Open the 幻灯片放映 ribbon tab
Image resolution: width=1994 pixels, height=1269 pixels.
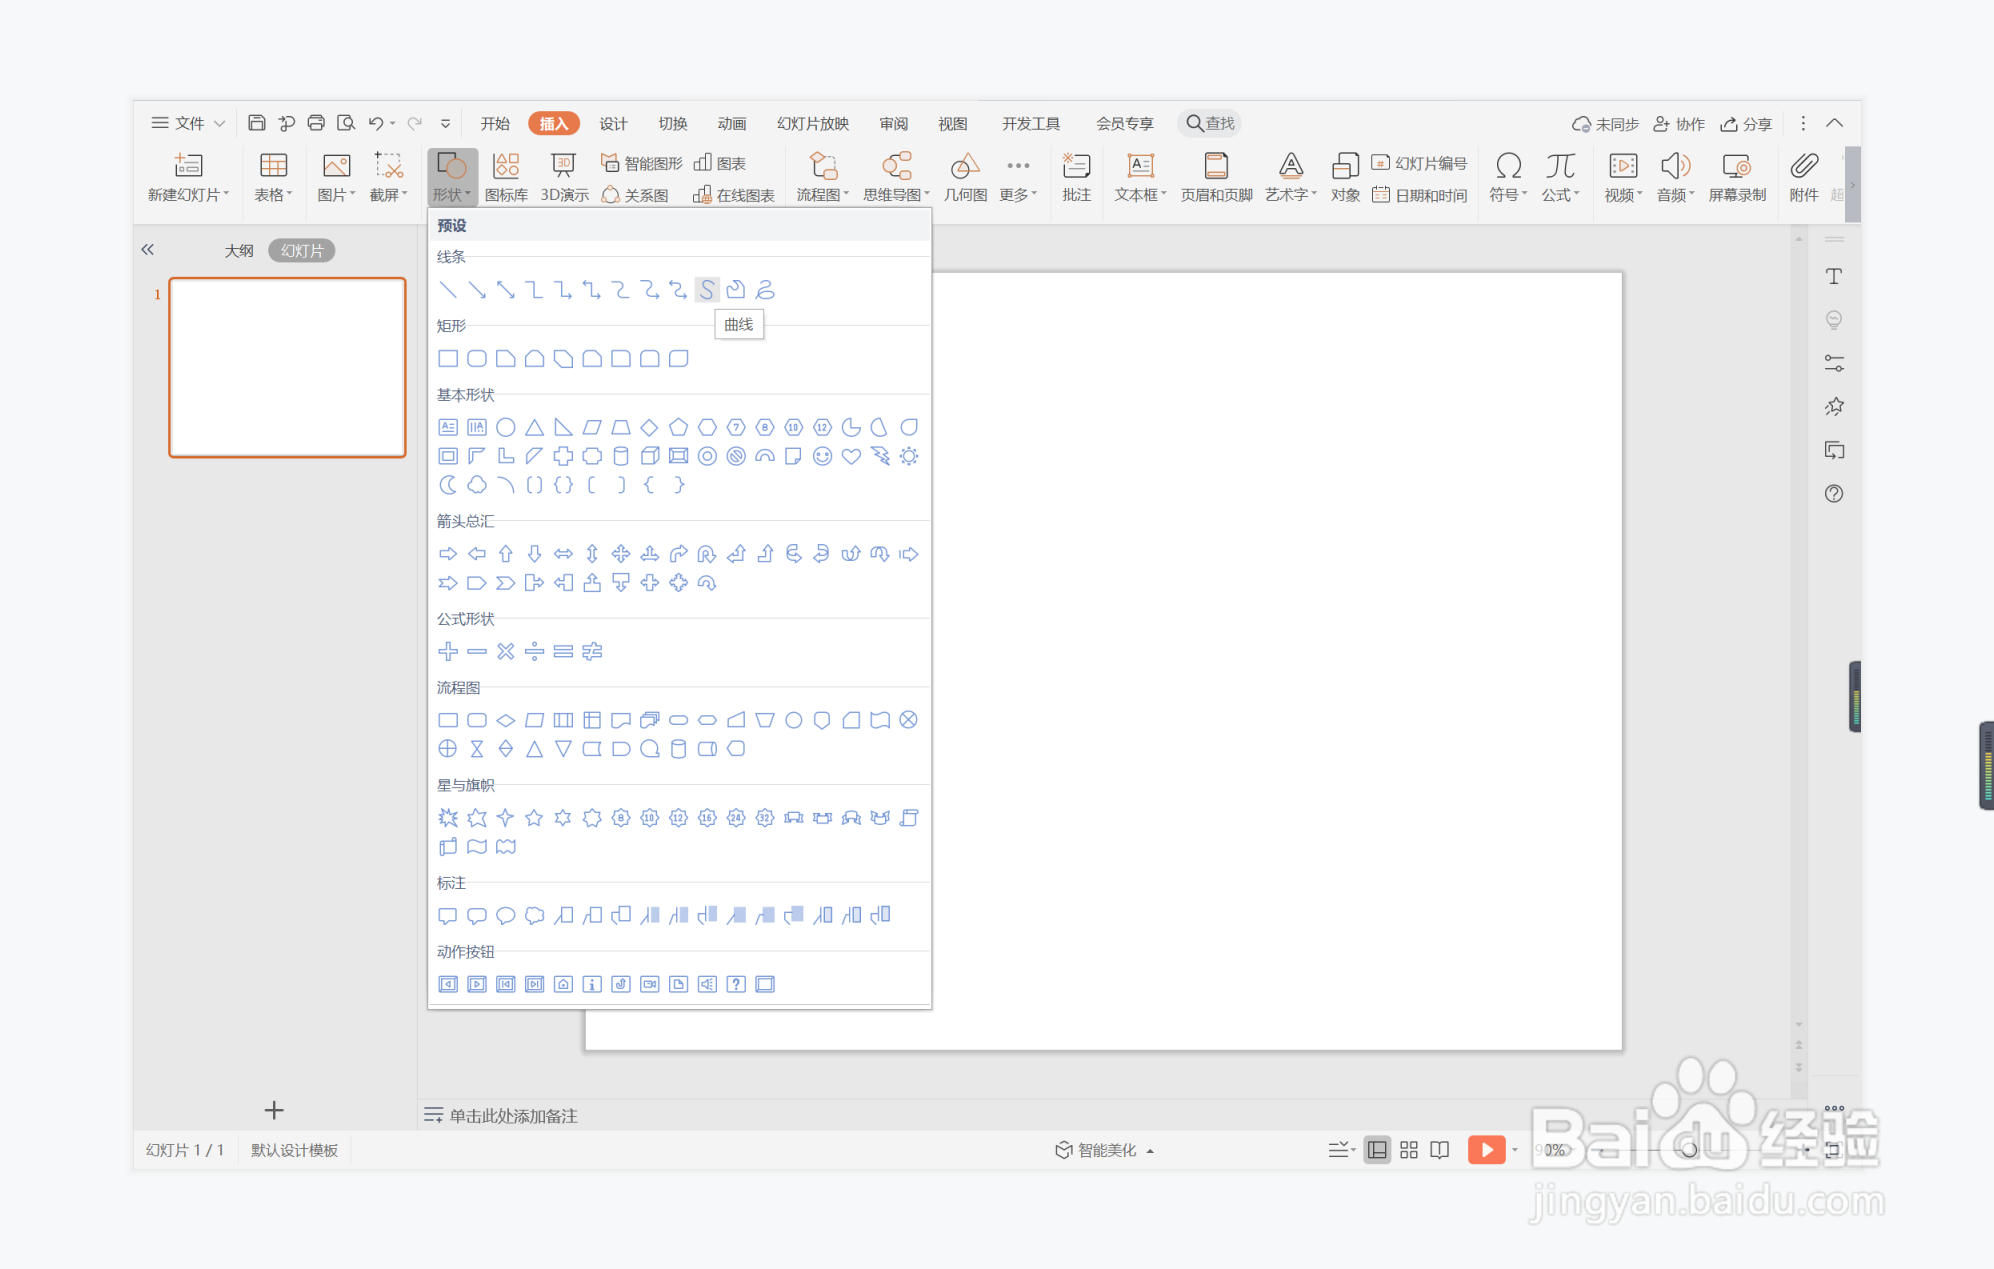pos(813,123)
